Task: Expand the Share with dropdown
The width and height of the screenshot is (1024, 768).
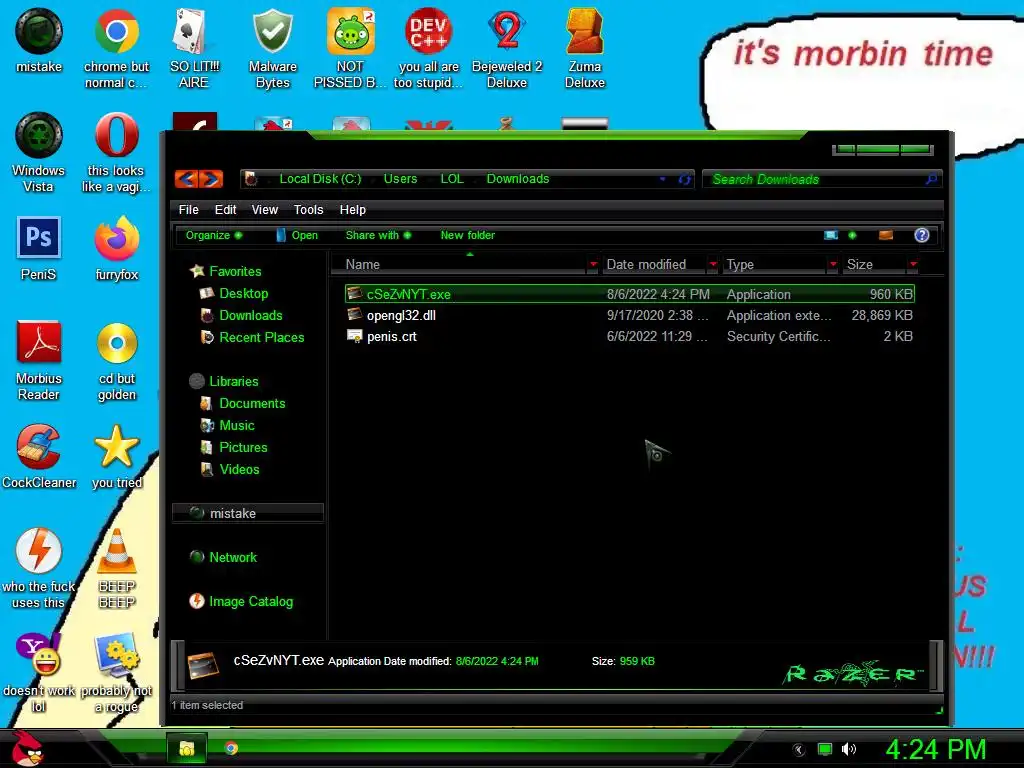Action: 378,235
